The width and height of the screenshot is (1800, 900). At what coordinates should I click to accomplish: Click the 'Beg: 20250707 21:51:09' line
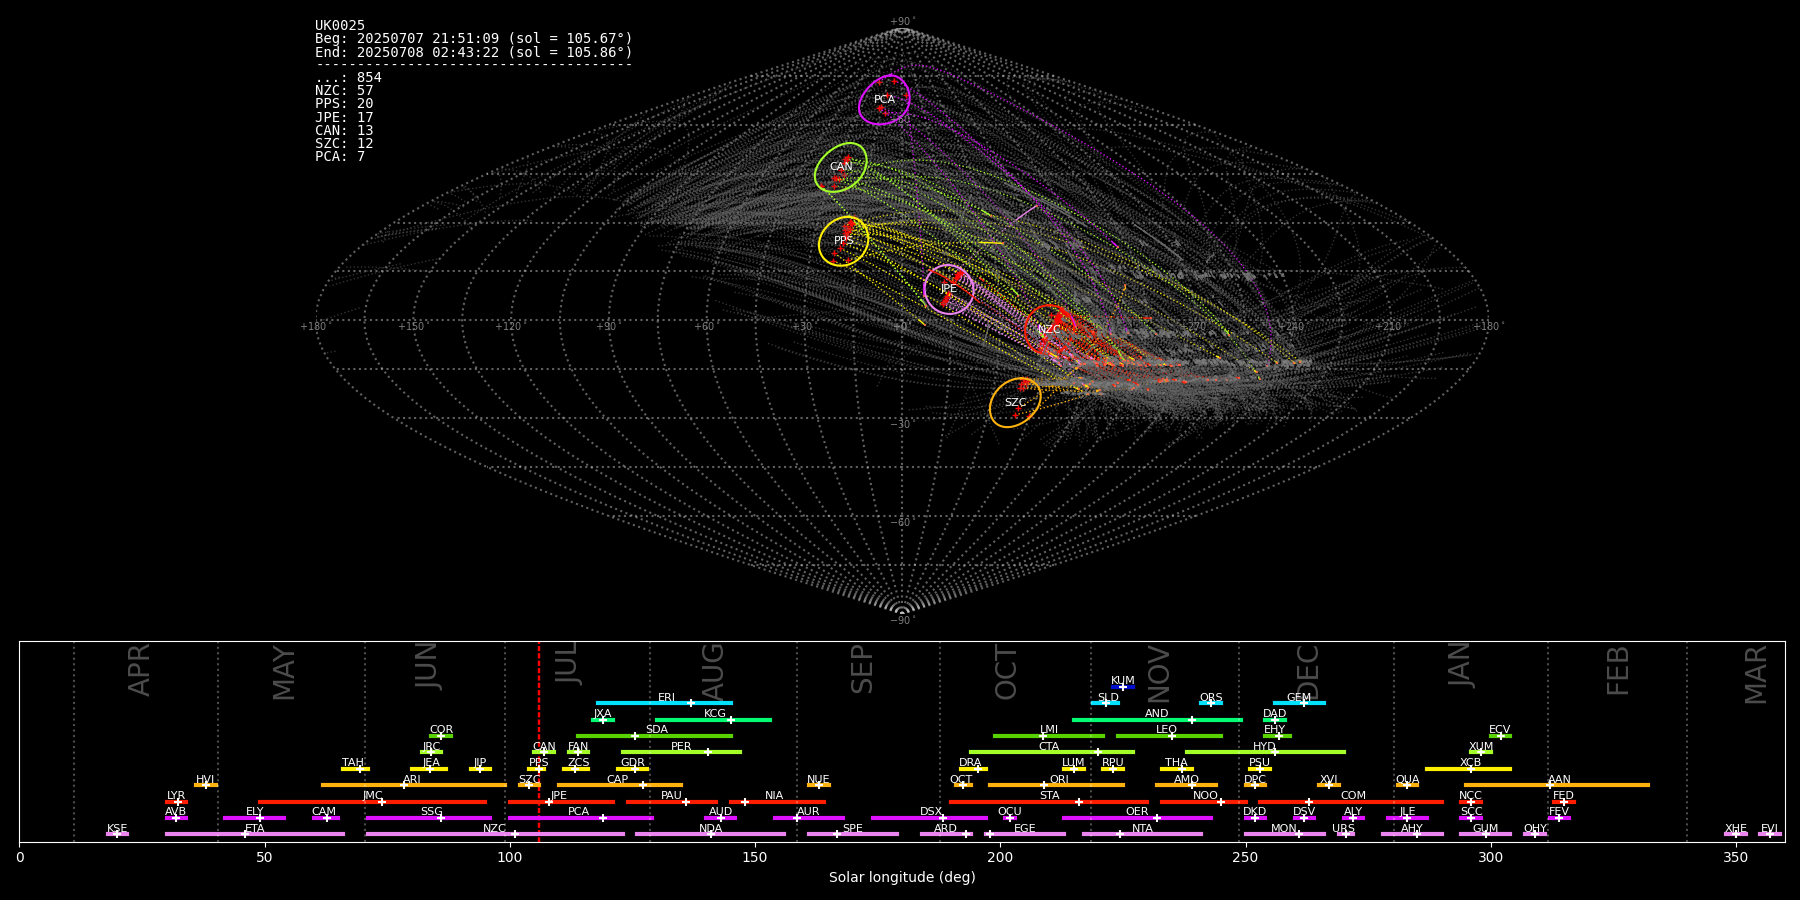coord(474,39)
